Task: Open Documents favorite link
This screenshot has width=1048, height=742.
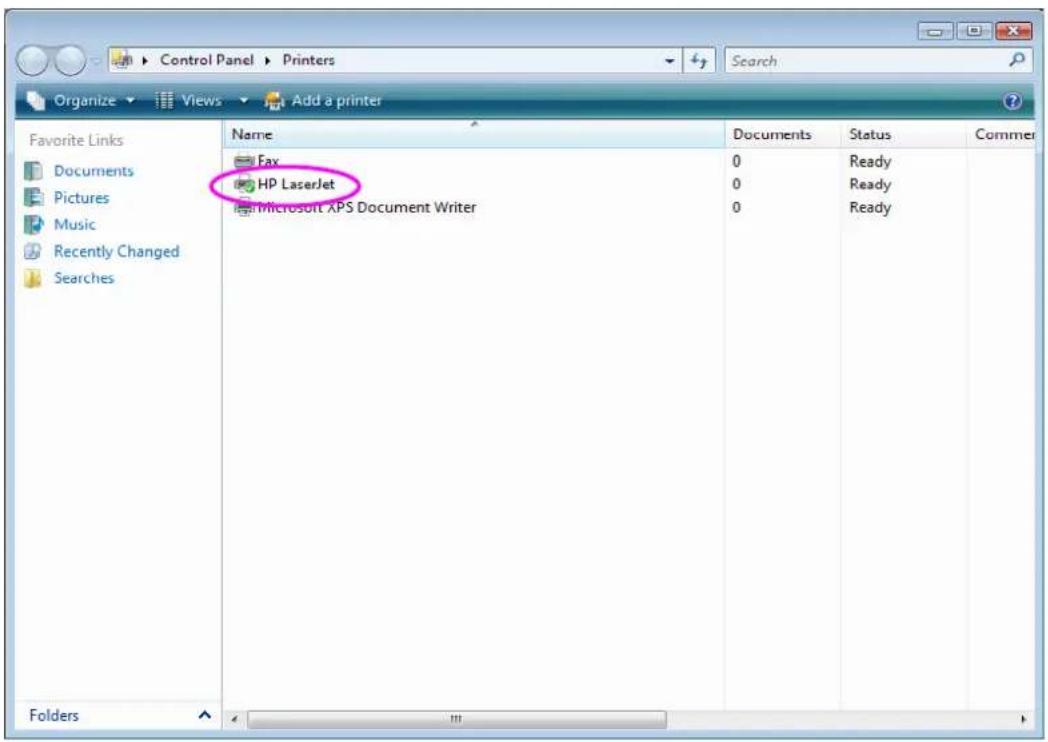Action: pyautogui.click(x=94, y=171)
